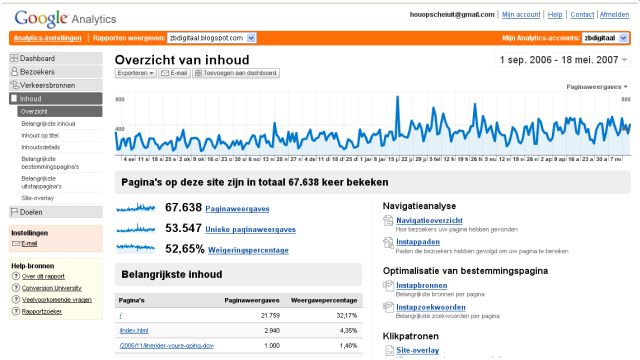Click the Google Analytics logo
Viewport: 640px width, 360px height.
[x=65, y=18]
